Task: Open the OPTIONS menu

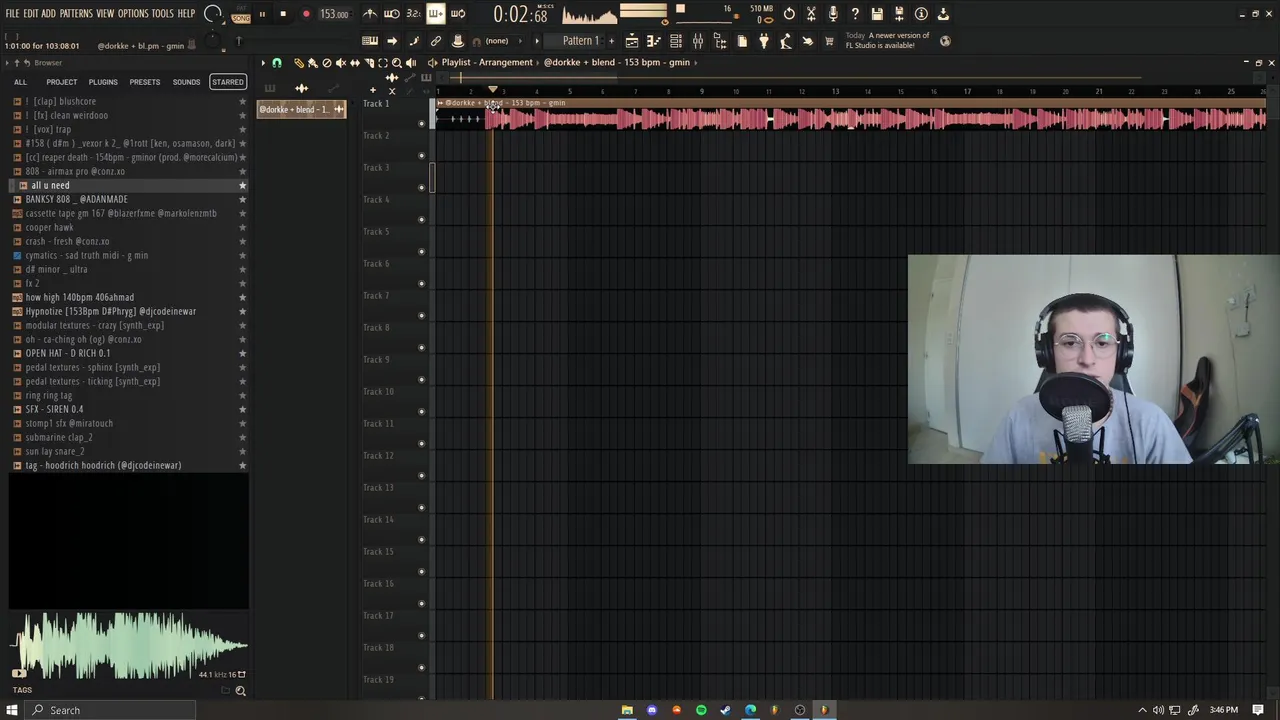Action: tap(133, 14)
